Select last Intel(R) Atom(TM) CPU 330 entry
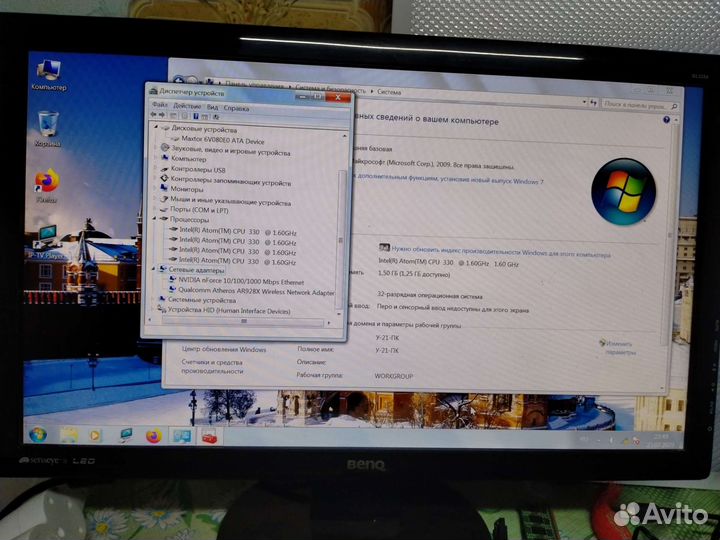The image size is (720, 540). pyautogui.click(x=237, y=261)
